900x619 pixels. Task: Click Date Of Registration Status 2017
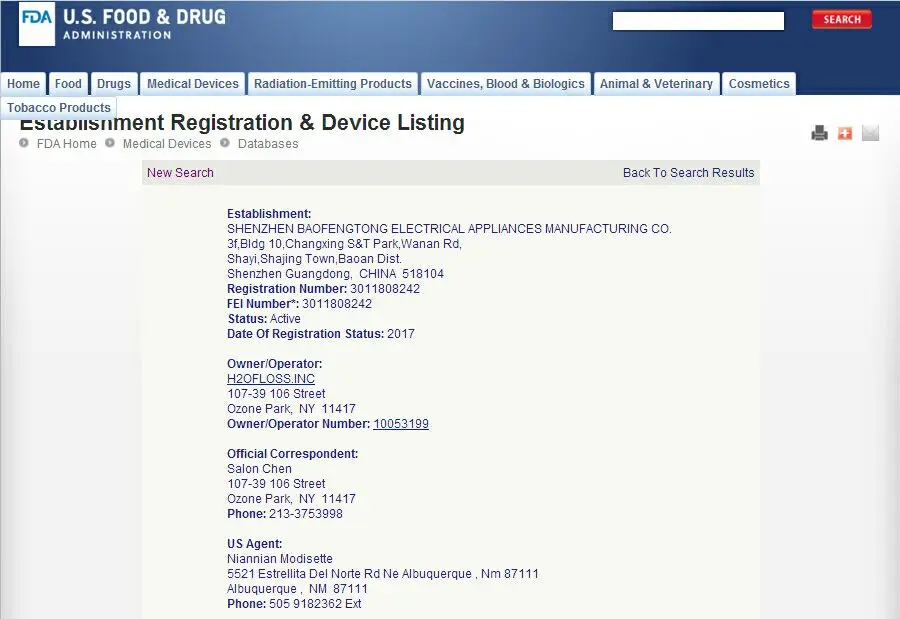pyautogui.click(x=321, y=334)
